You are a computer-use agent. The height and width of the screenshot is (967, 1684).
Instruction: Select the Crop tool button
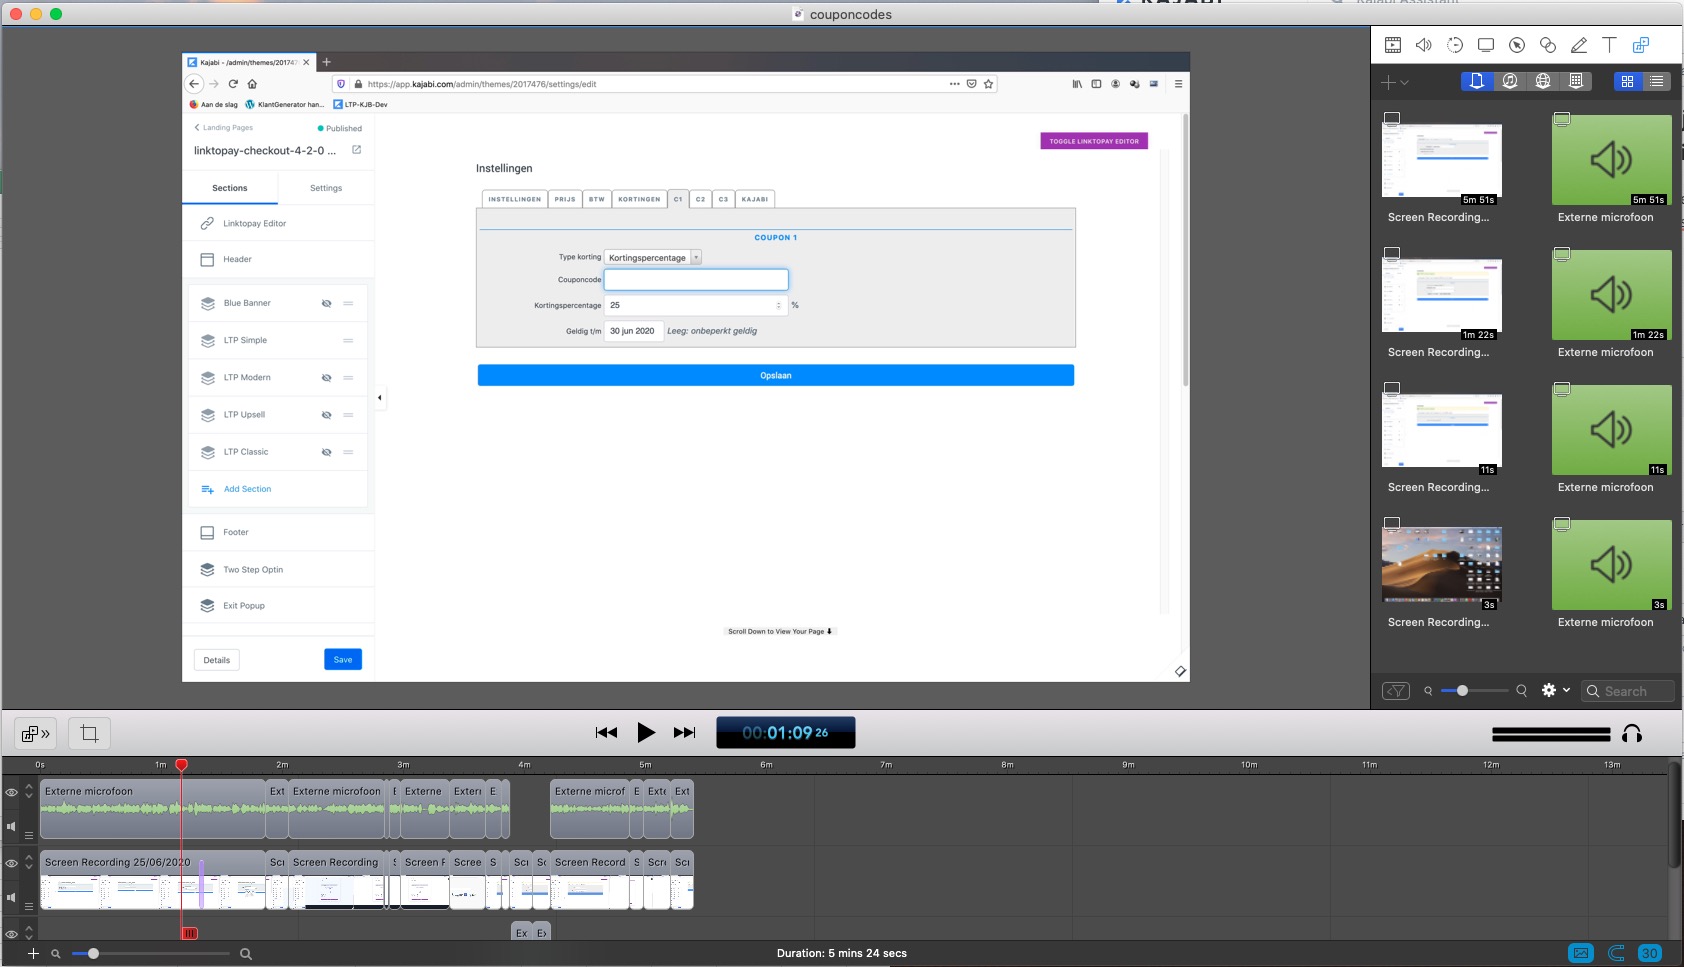coord(89,734)
